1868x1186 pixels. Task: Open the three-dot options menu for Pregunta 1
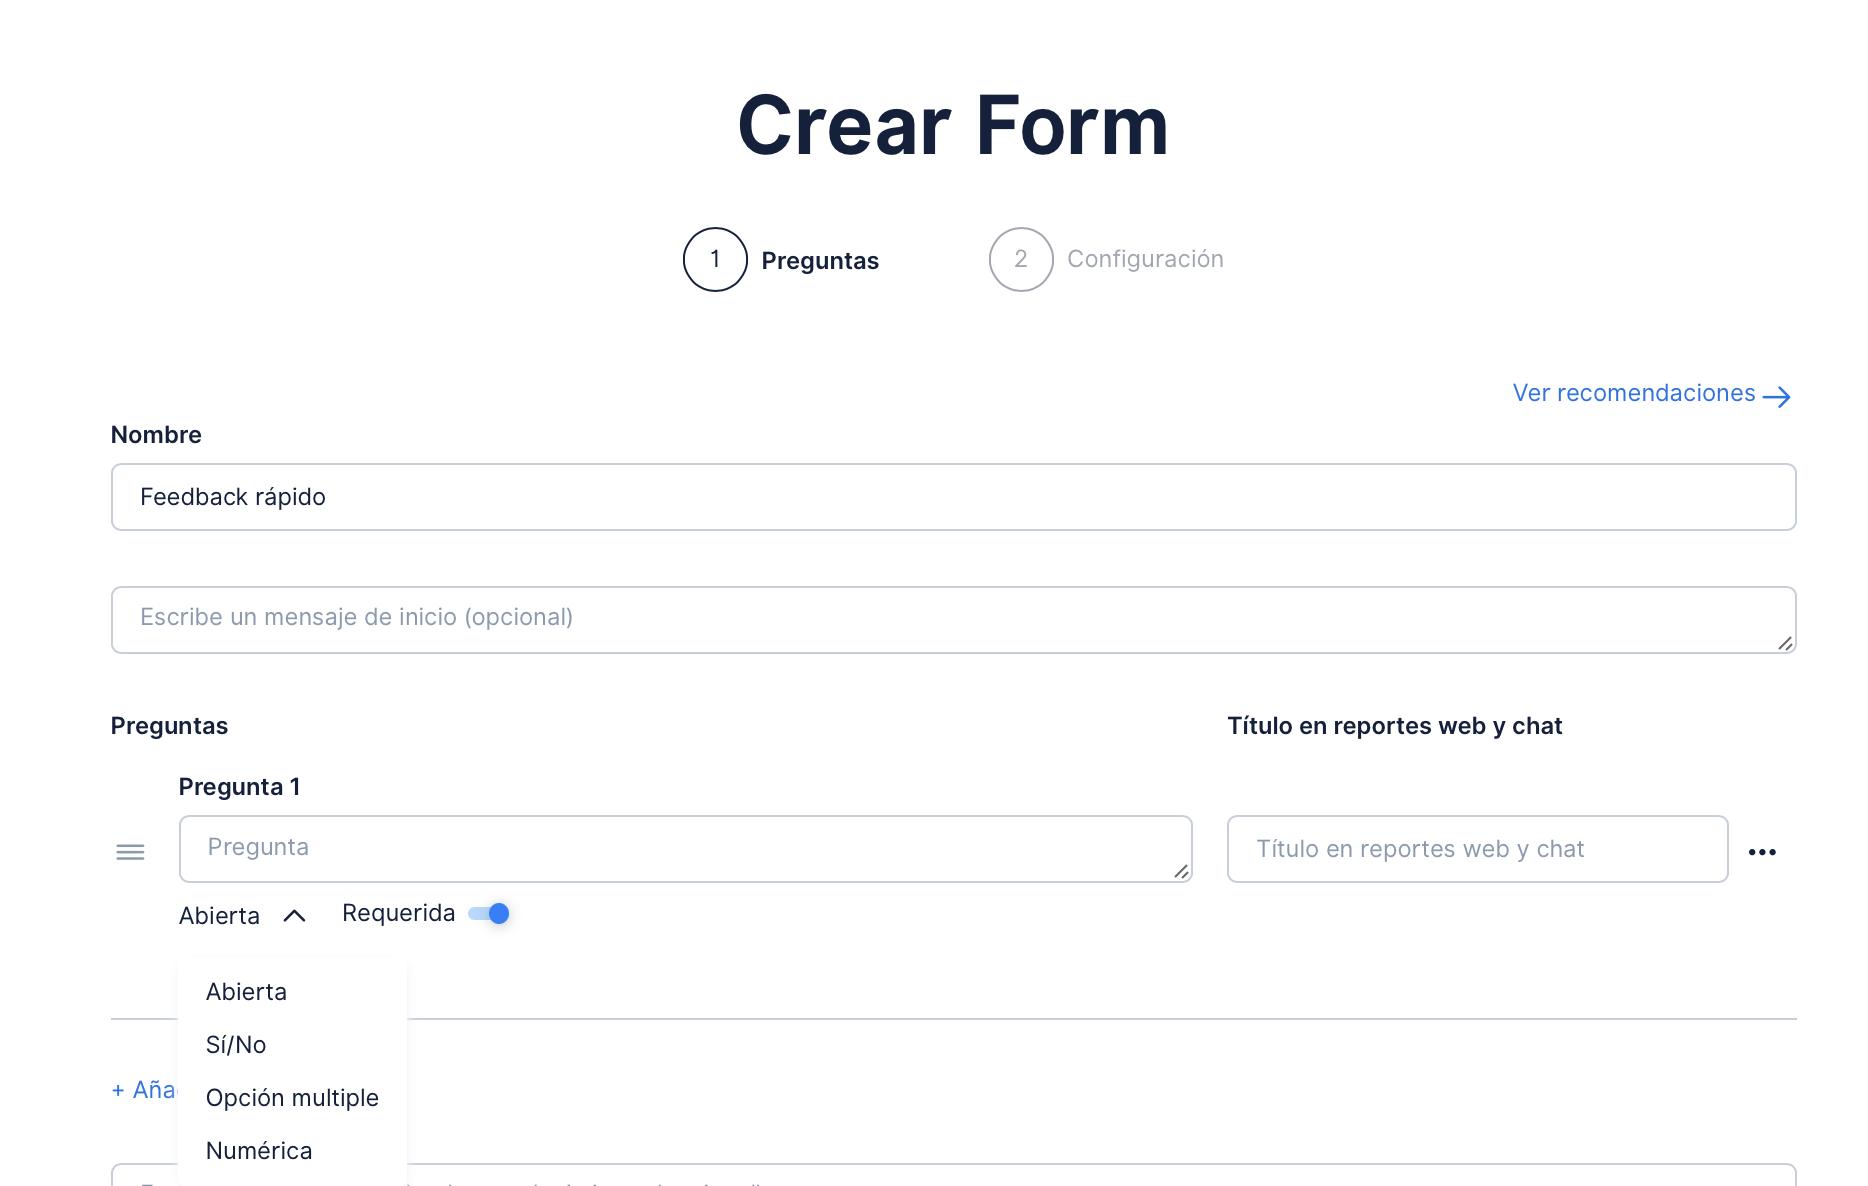1762,852
